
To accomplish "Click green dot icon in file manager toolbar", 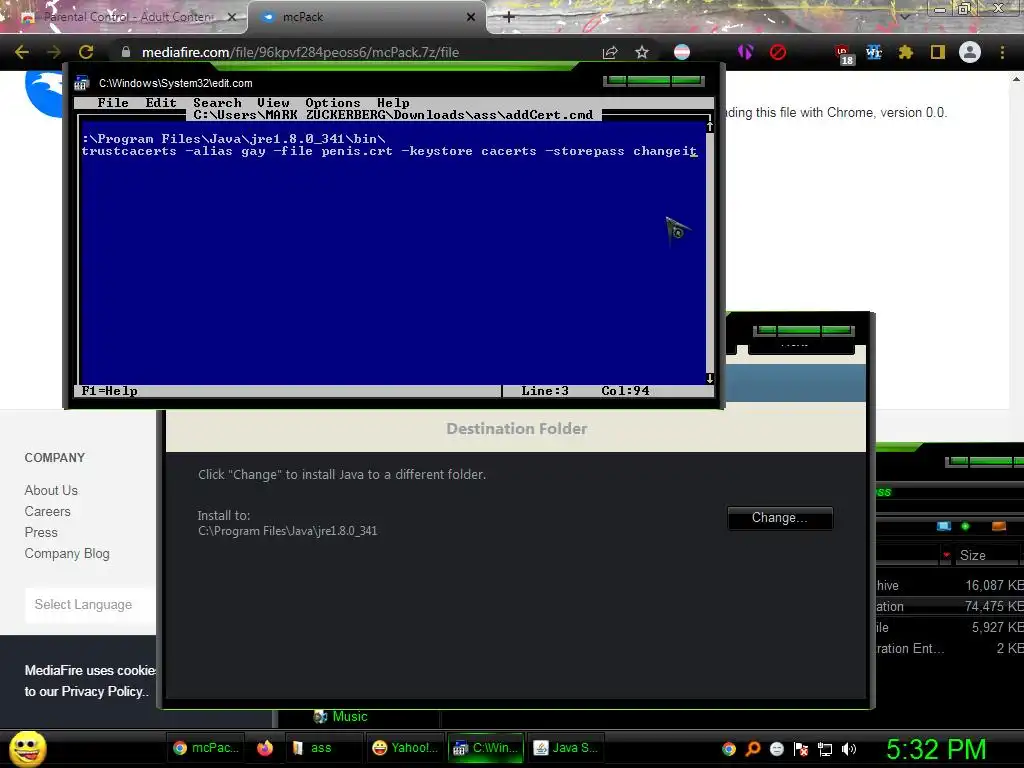I will click(965, 526).
